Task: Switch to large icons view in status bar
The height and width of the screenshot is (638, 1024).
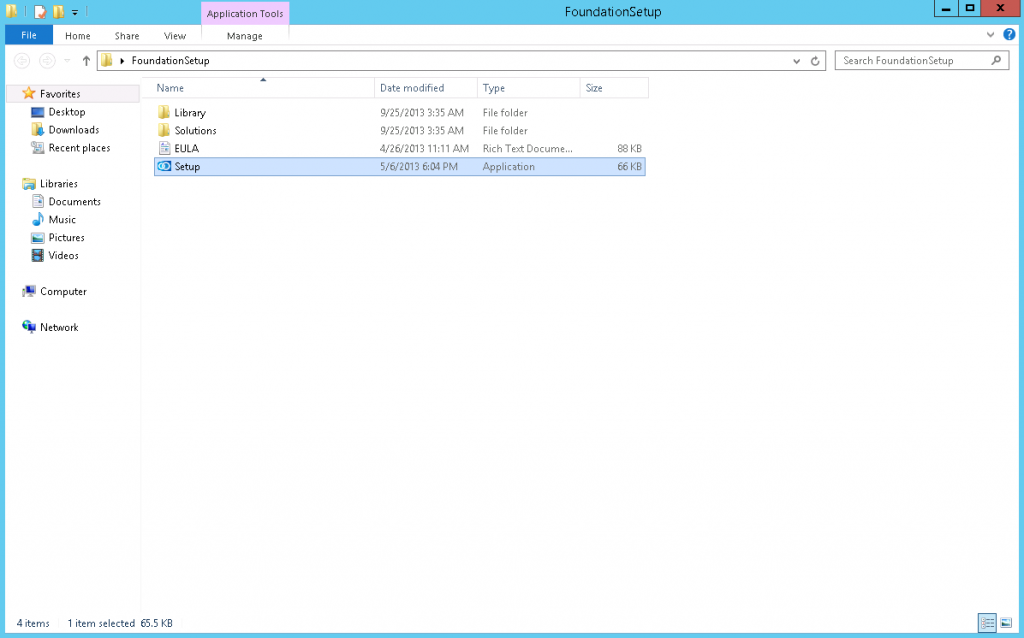Action: click(1005, 623)
